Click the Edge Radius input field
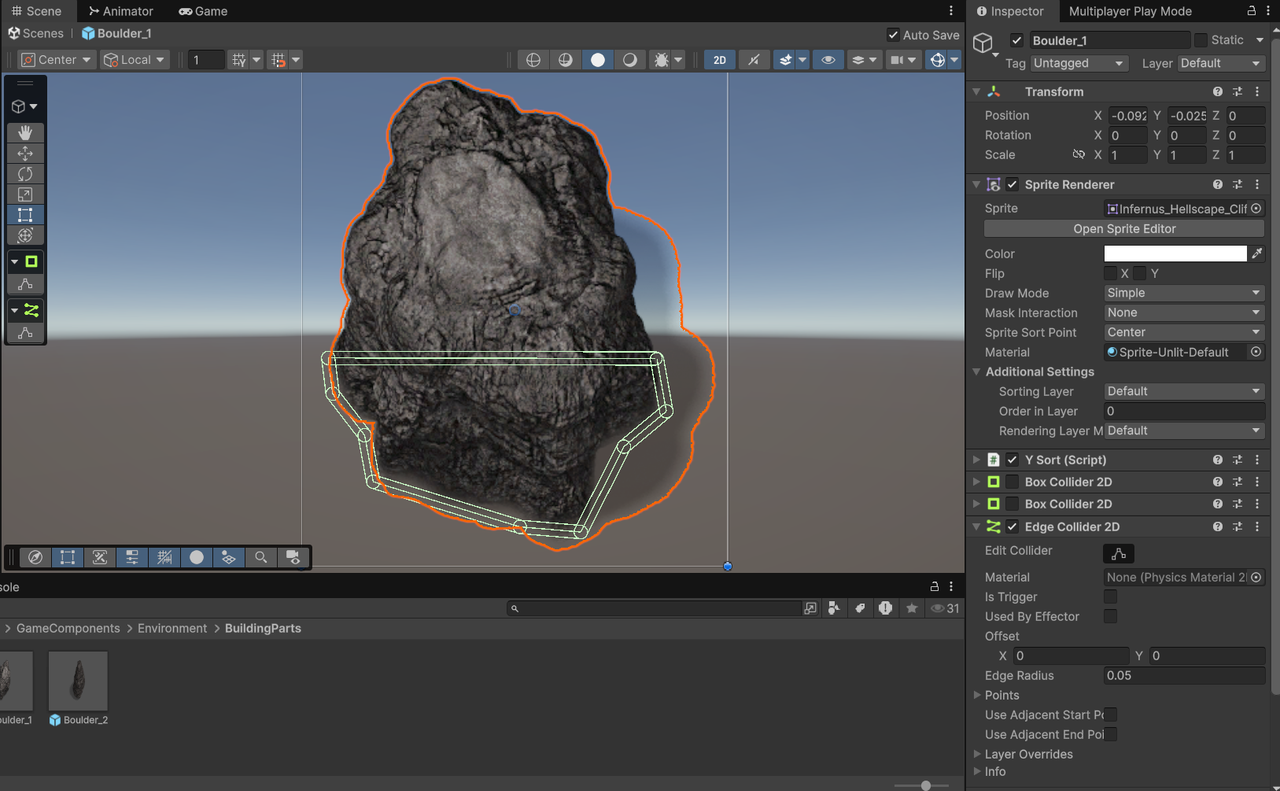Image resolution: width=1280 pixels, height=791 pixels. pos(1185,676)
